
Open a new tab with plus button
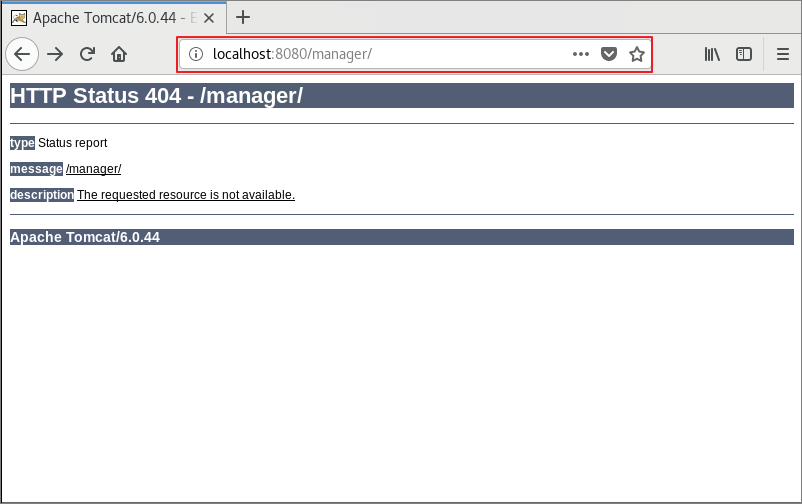pos(243,17)
